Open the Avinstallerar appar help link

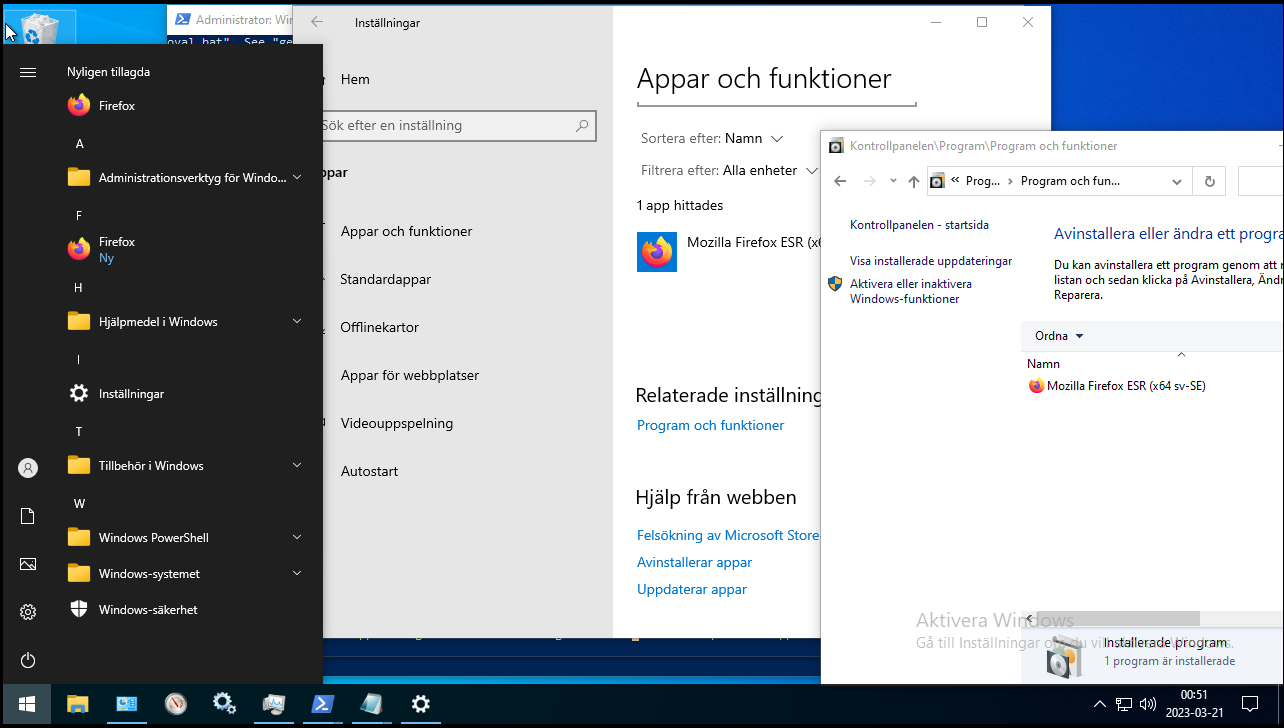coord(694,562)
